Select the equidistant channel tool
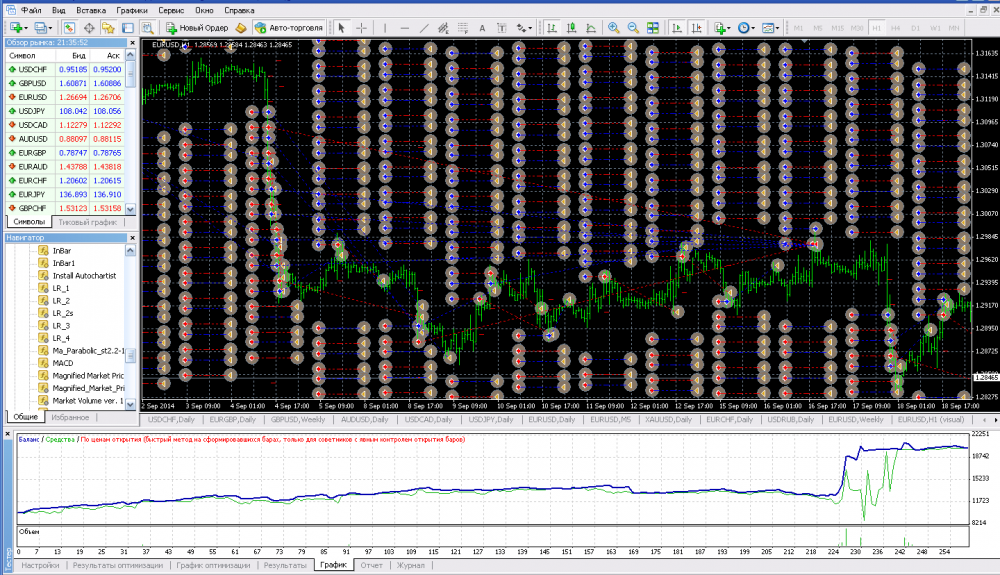This screenshot has height=575, width=1000. (443, 27)
